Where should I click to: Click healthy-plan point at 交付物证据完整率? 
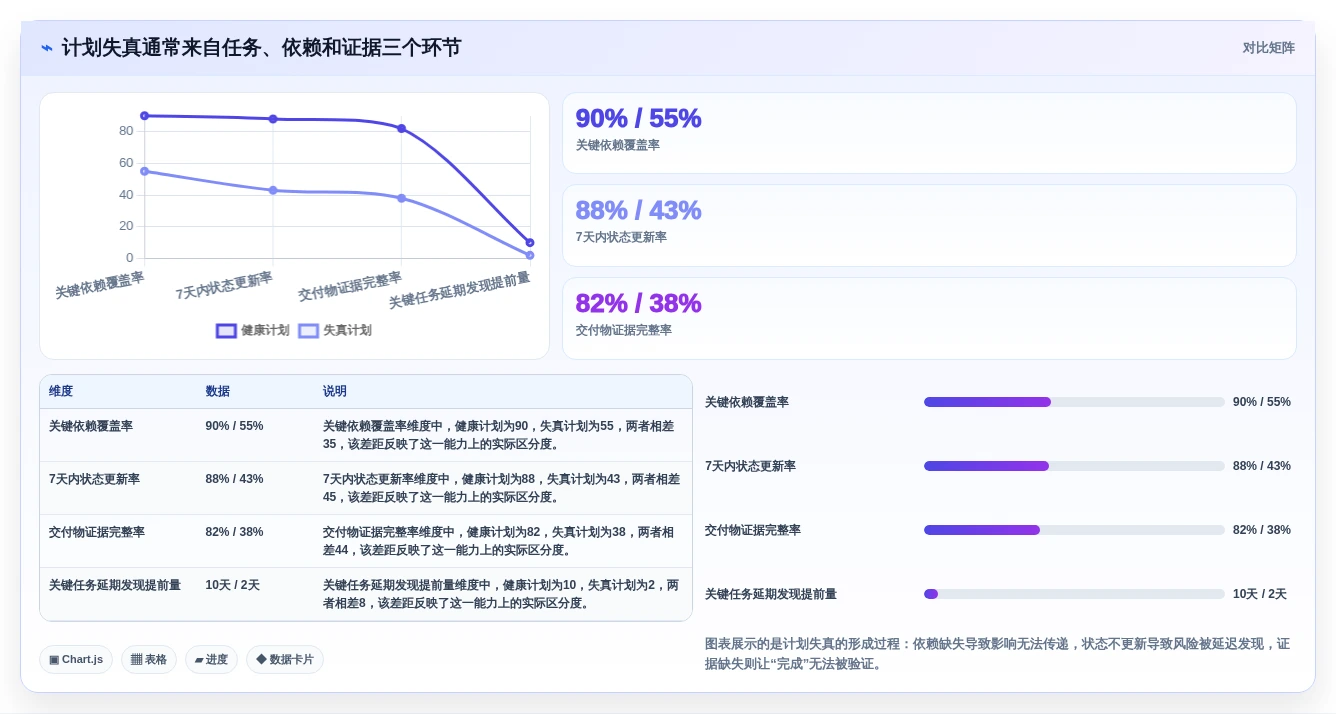click(401, 128)
